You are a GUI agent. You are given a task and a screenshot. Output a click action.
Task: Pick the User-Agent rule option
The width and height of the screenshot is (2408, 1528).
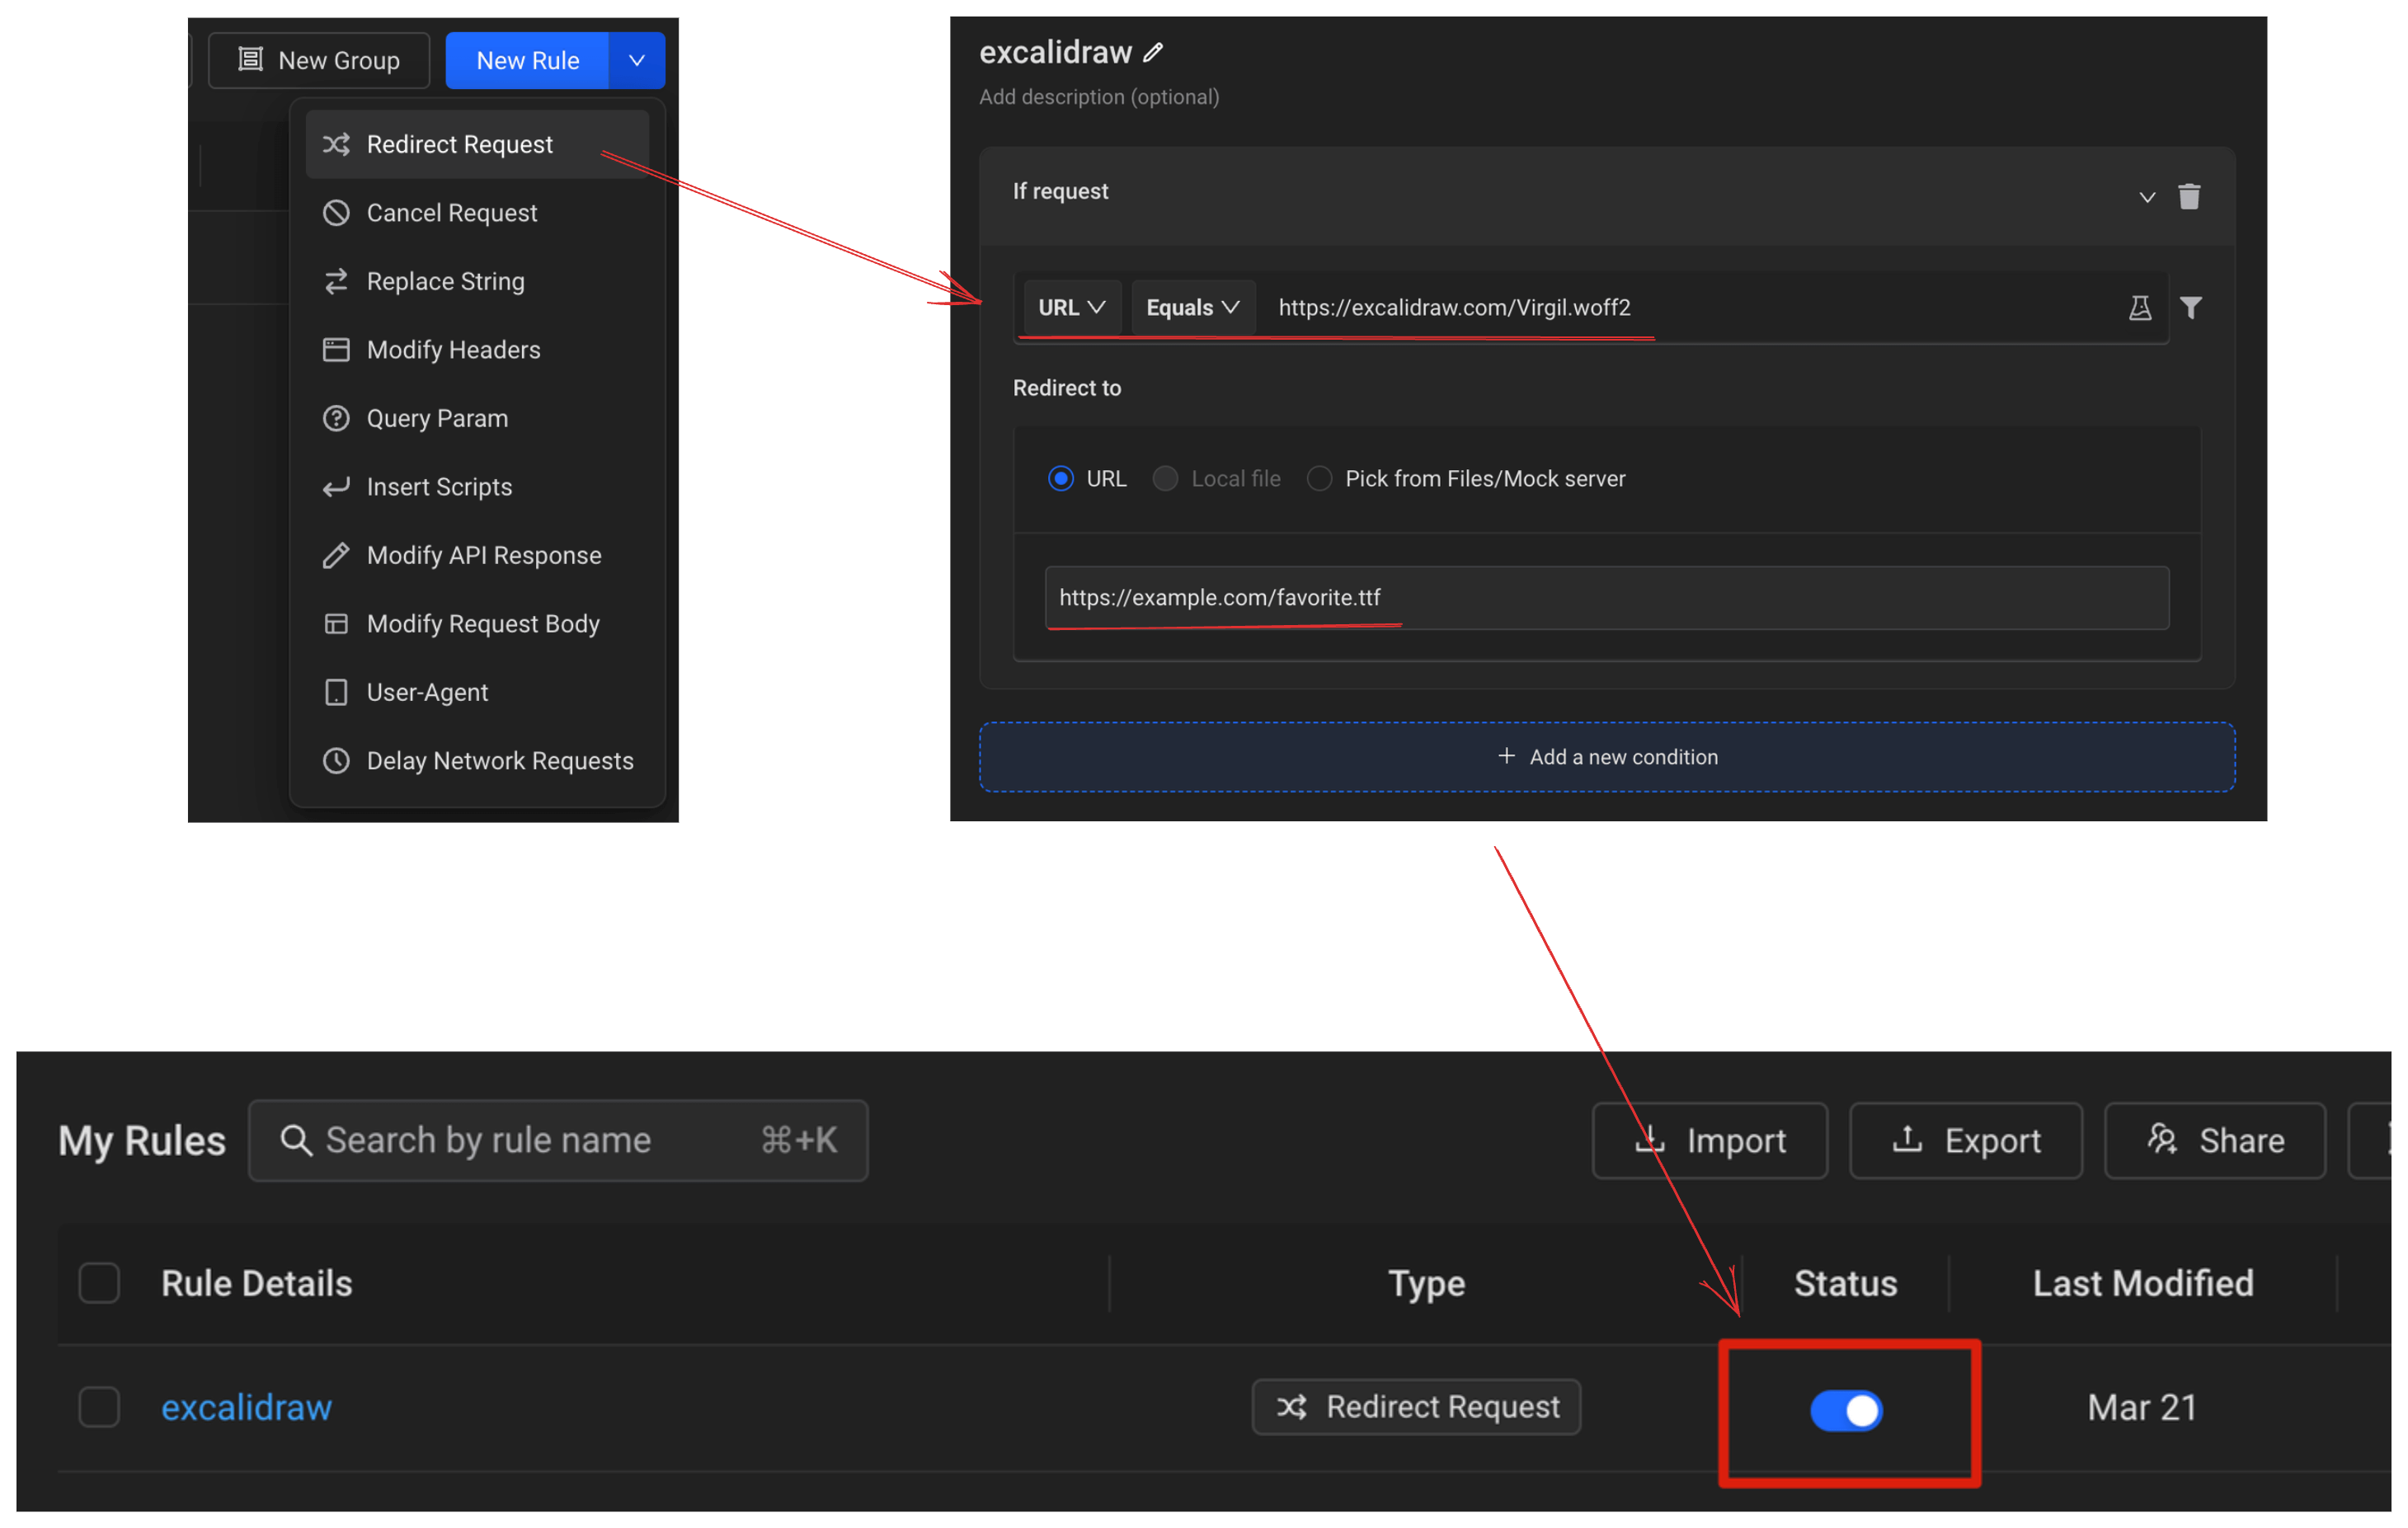(478, 692)
